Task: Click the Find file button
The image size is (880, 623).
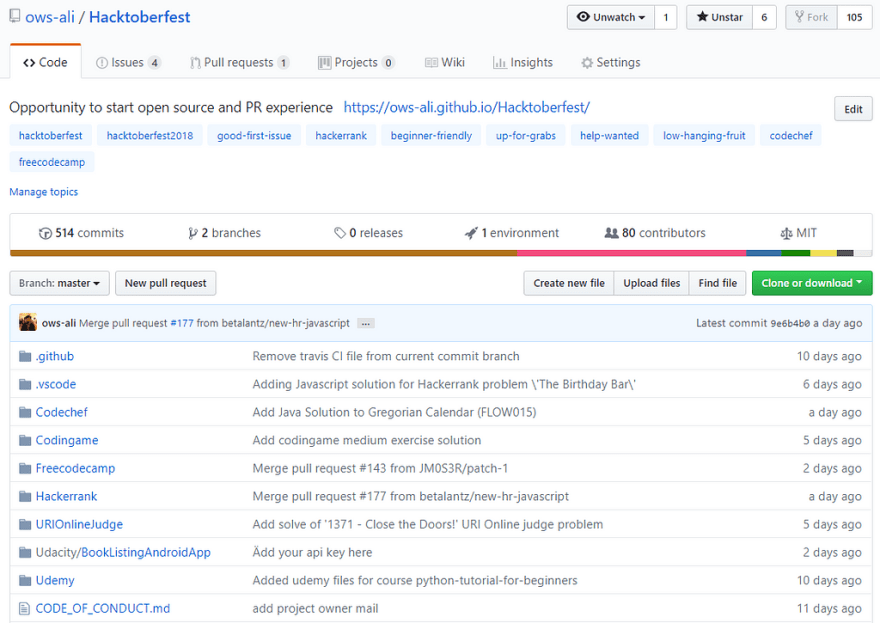Action: (718, 283)
